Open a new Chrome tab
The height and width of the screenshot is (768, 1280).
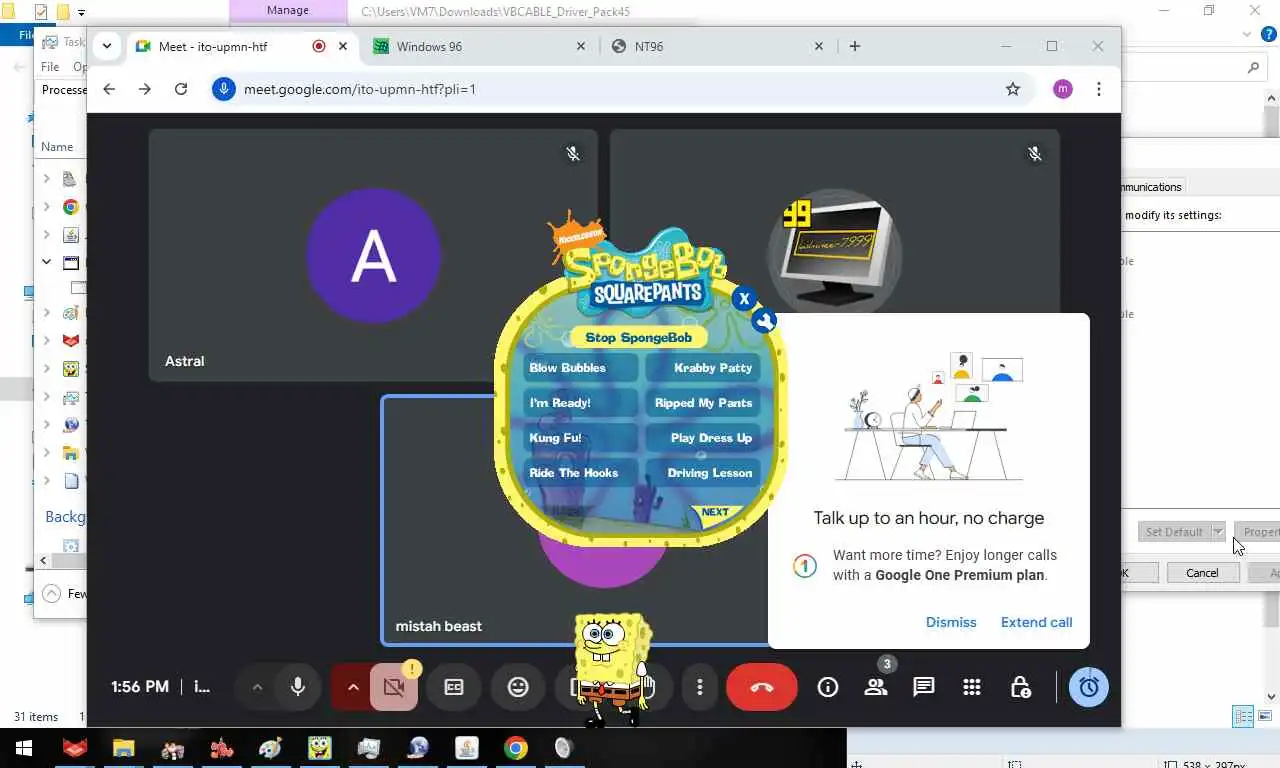click(x=855, y=46)
